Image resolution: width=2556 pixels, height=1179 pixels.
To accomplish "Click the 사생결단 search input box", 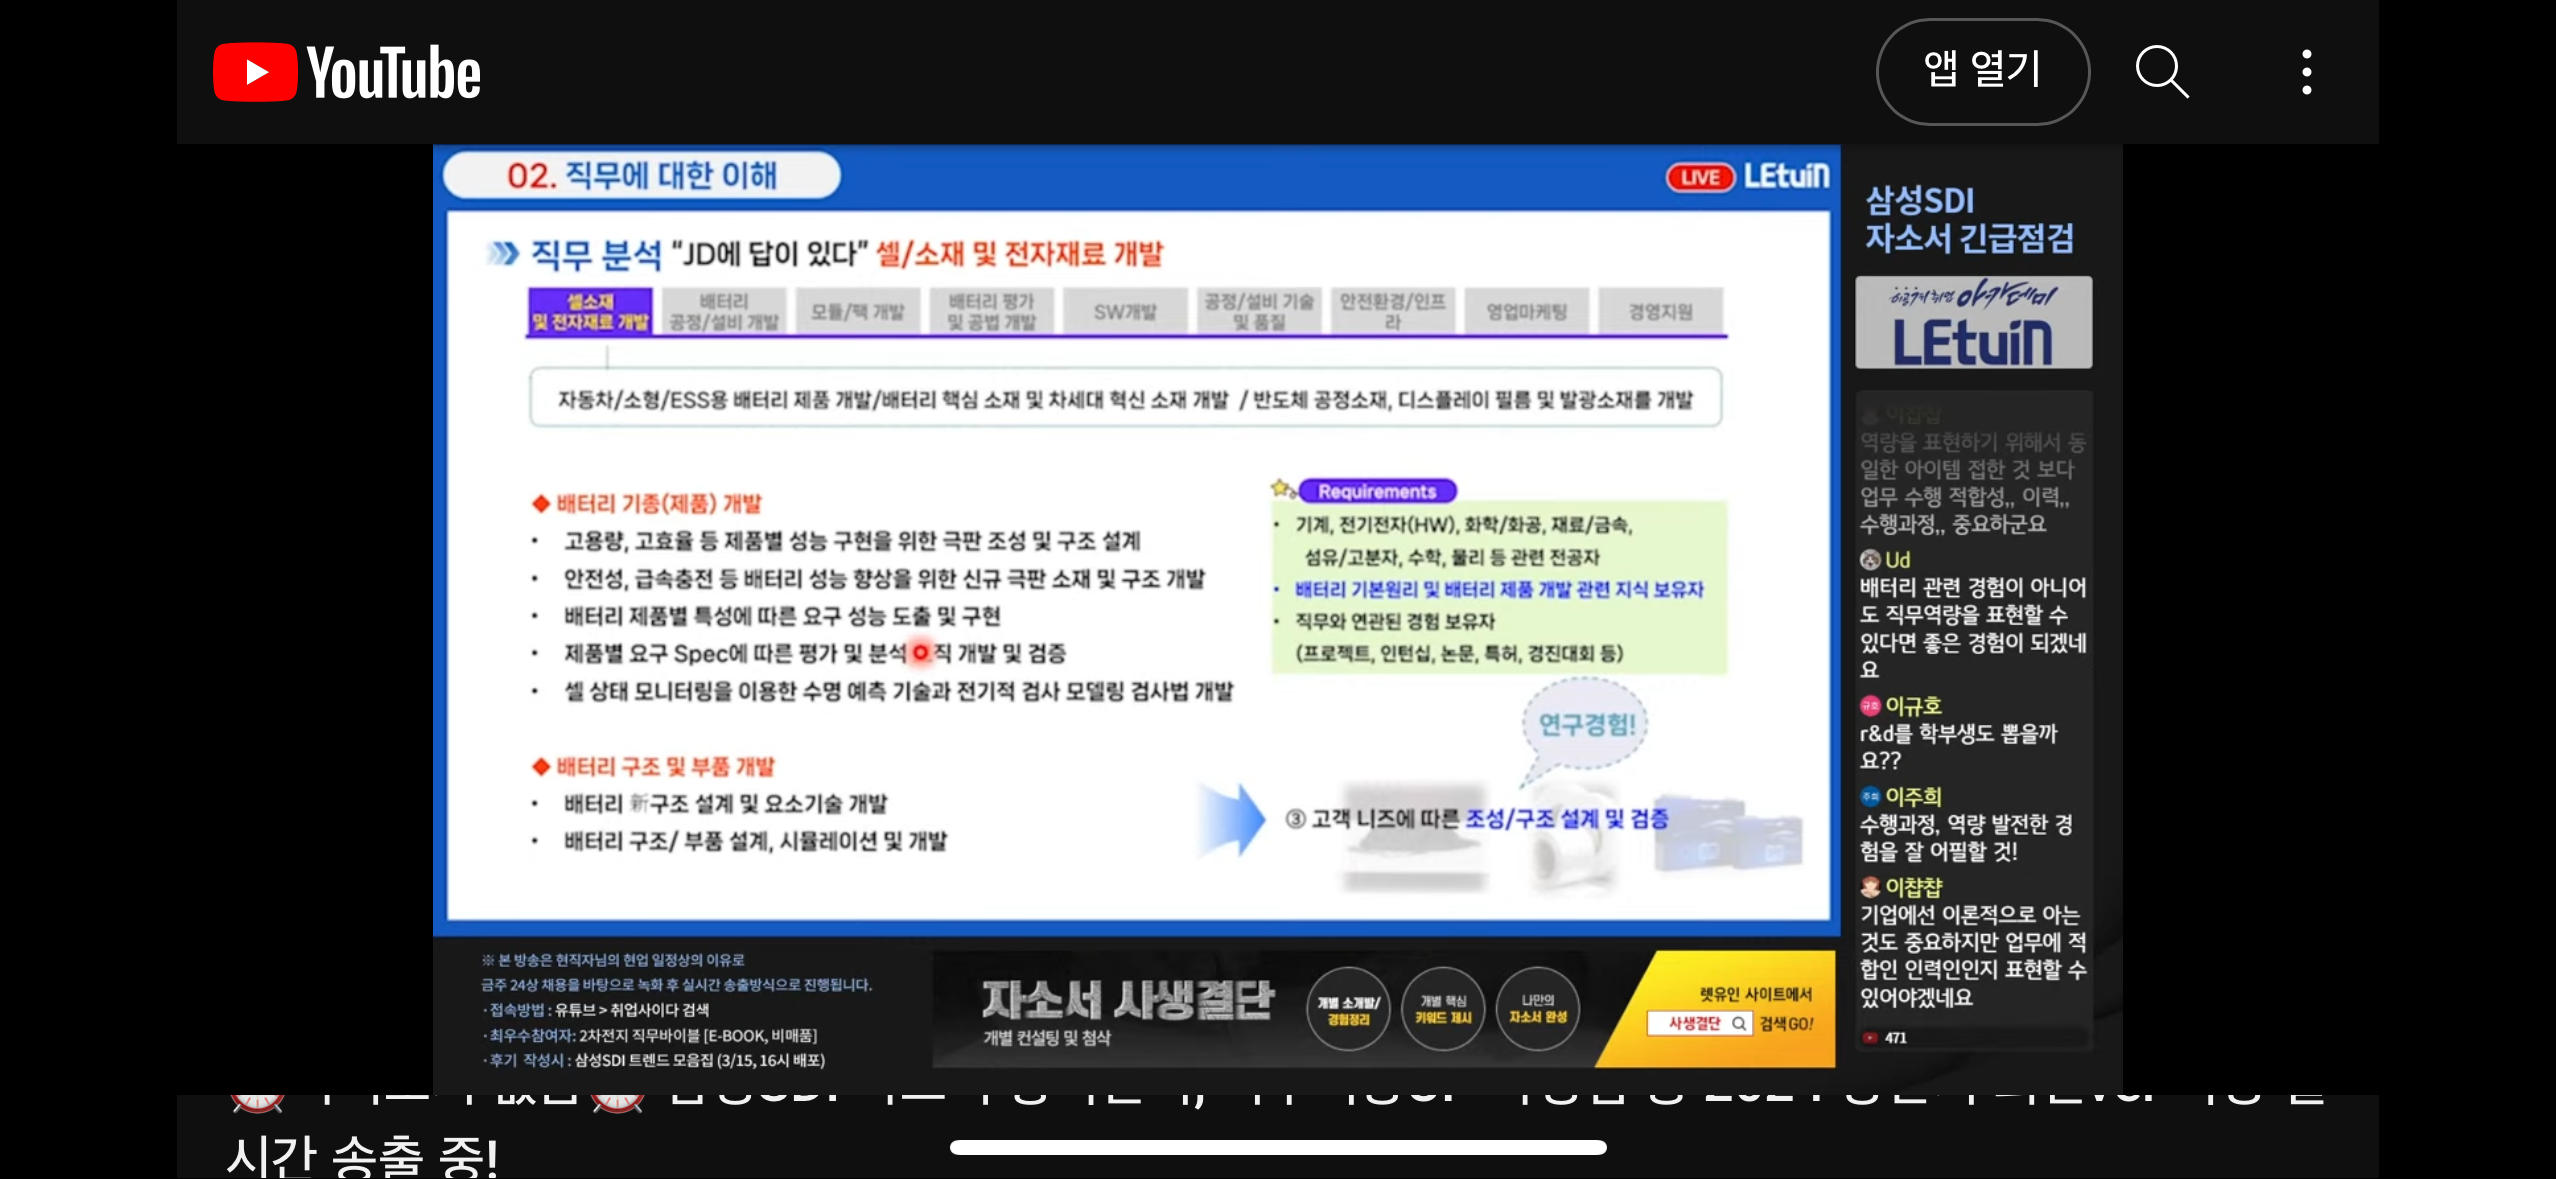I will [1699, 1023].
